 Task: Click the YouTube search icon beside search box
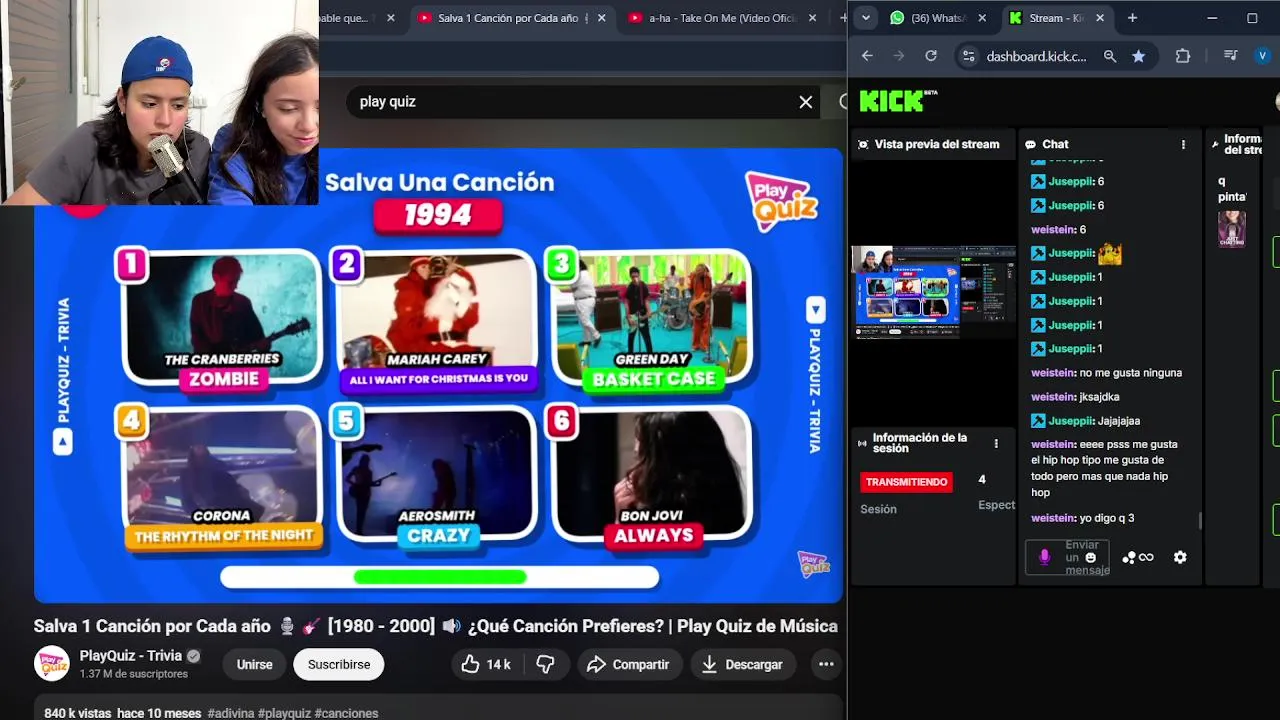click(843, 102)
